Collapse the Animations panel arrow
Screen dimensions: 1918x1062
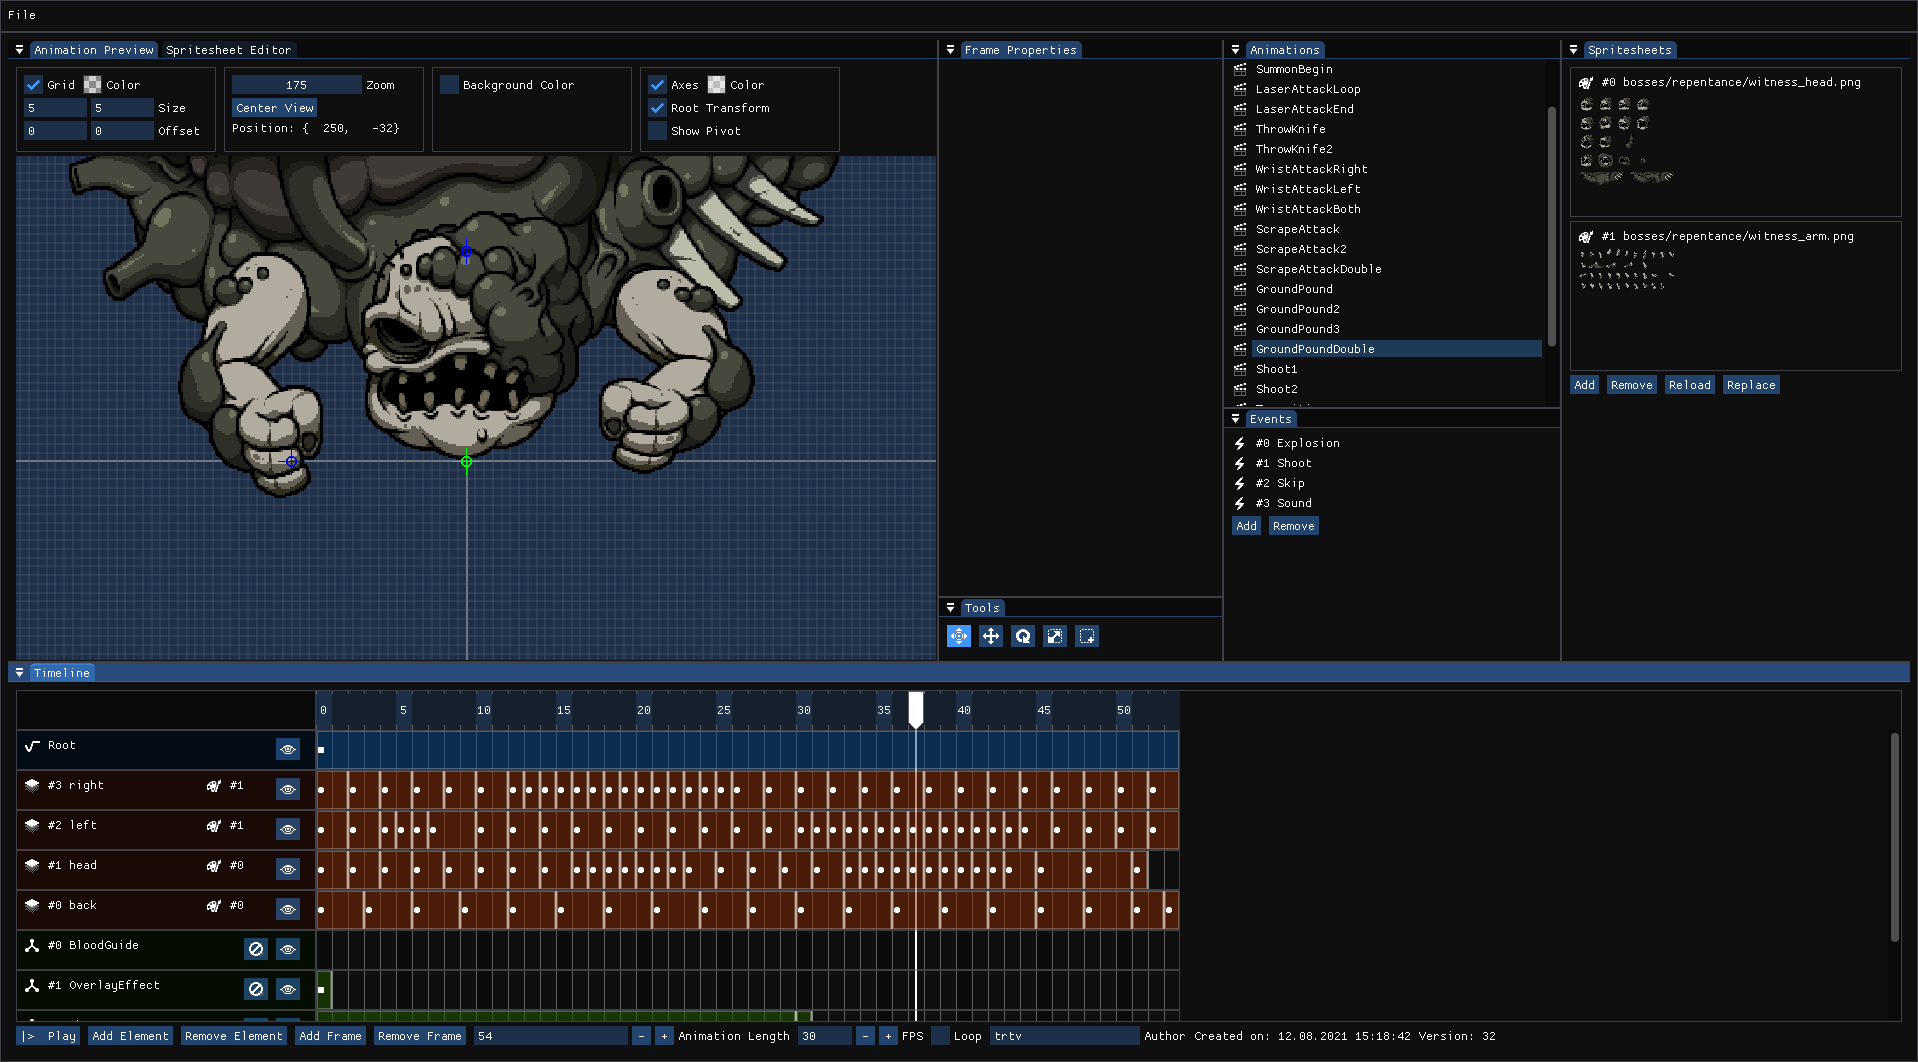[1235, 50]
